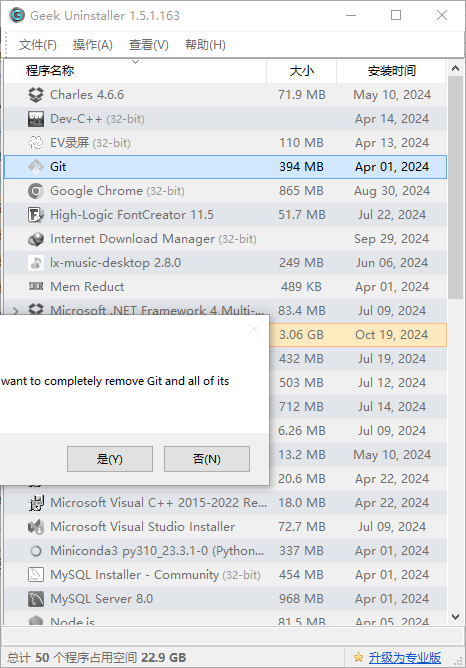Click the 968 MB size cell
This screenshot has height=668, width=466.
pyautogui.click(x=301, y=599)
